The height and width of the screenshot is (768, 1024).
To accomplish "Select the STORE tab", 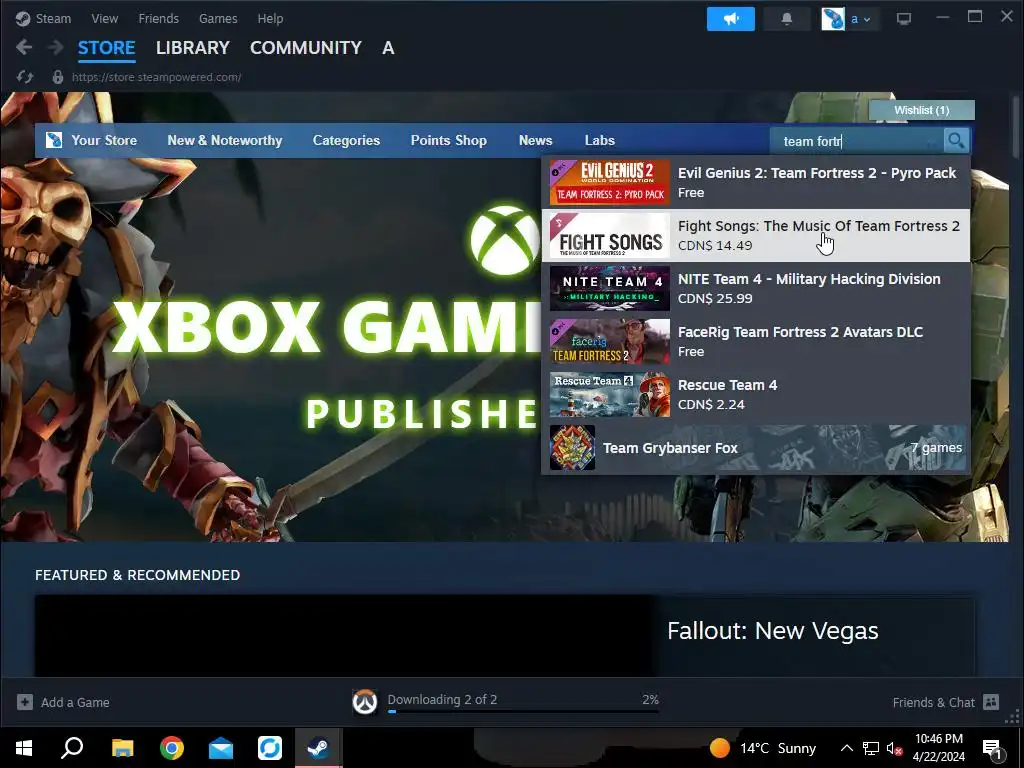I will (106, 48).
